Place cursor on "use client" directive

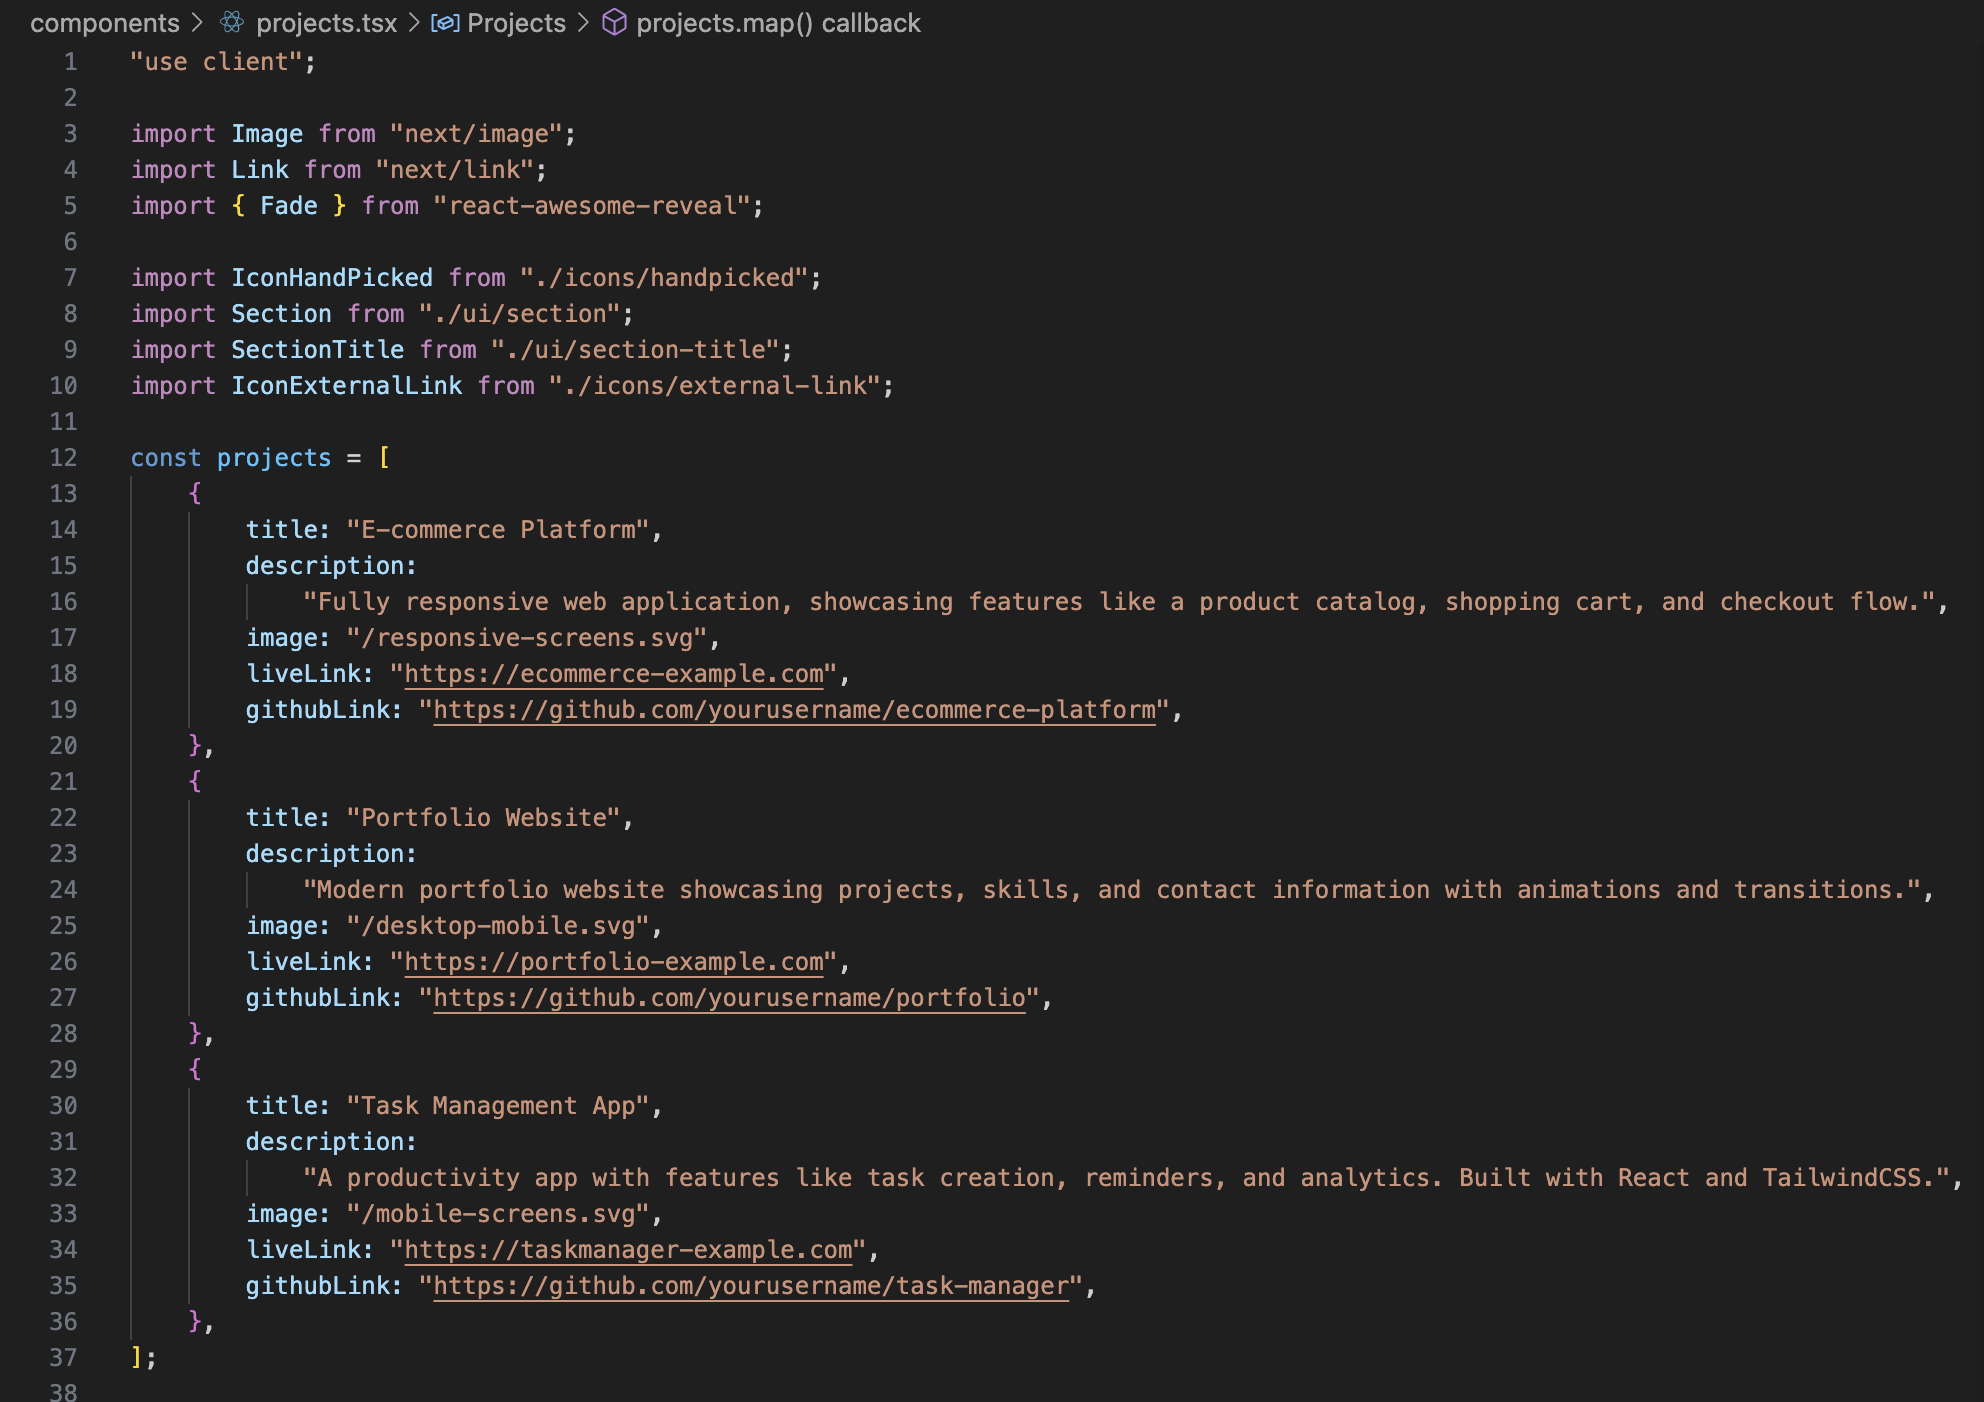pos(217,62)
